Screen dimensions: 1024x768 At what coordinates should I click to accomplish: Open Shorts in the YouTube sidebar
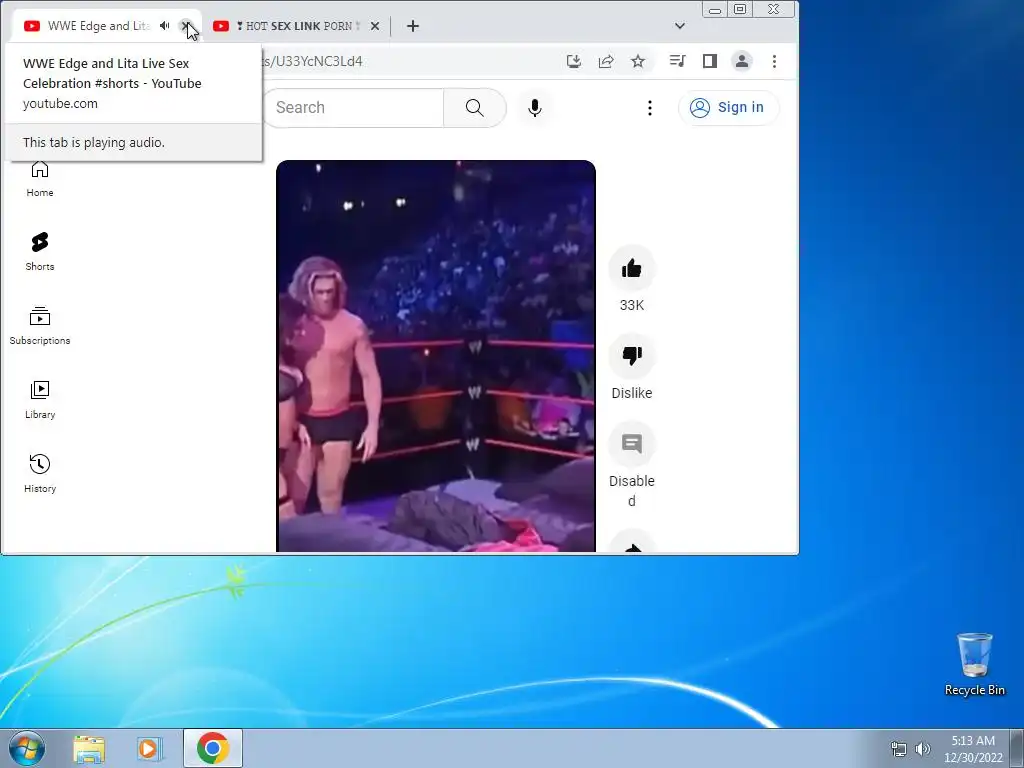(40, 251)
